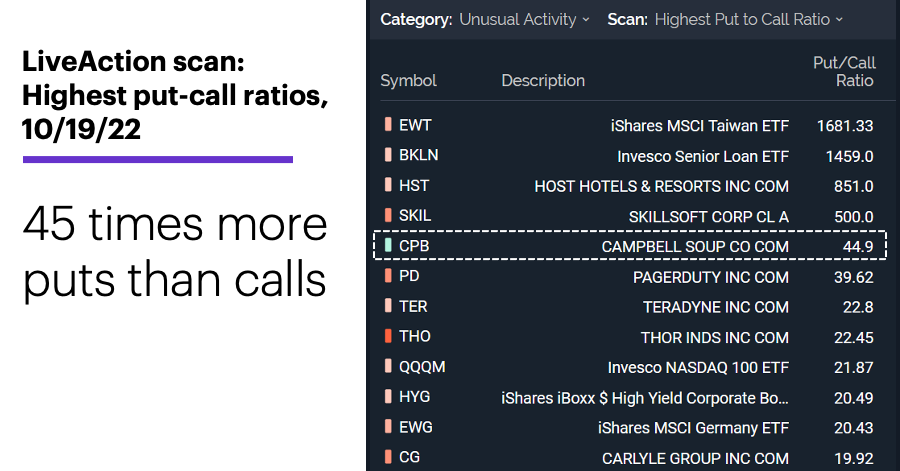Click Invesco NASDAQ 100 ETF description
900x471 pixels.
click(x=699, y=367)
